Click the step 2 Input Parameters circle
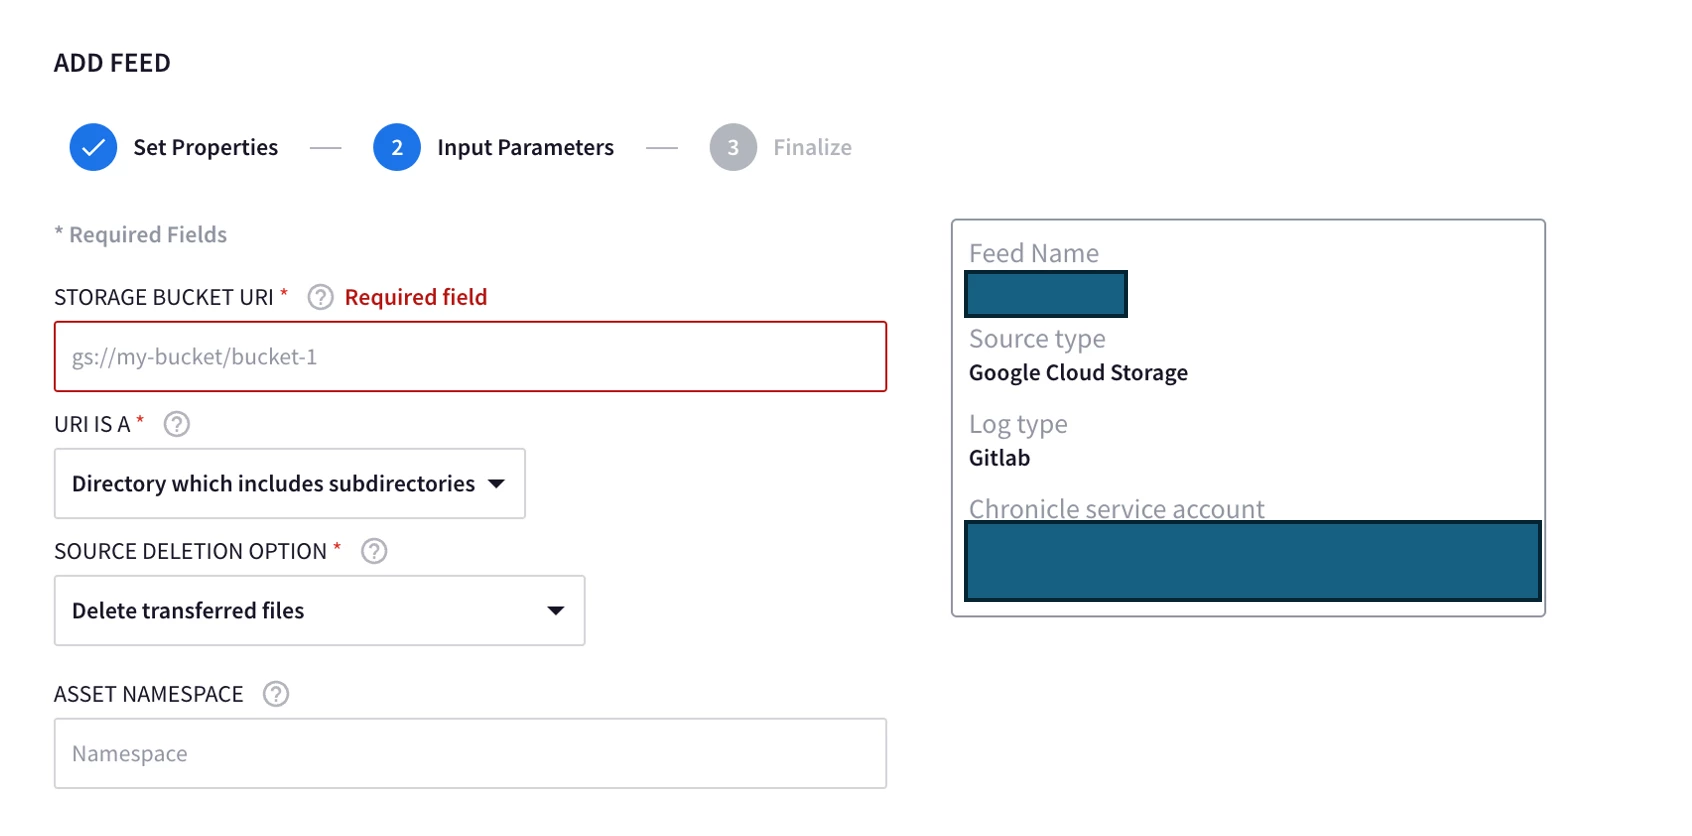Image resolution: width=1692 pixels, height=836 pixels. 397,147
